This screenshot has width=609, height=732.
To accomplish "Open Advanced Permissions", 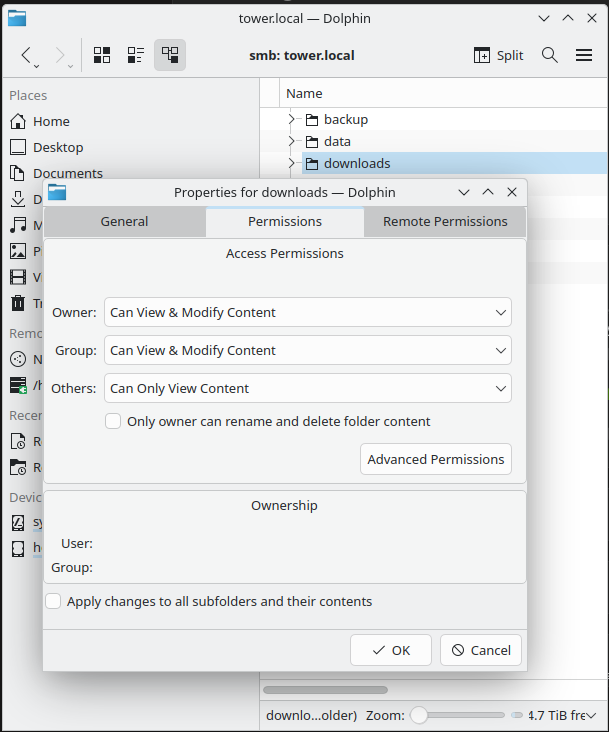I will 436,459.
